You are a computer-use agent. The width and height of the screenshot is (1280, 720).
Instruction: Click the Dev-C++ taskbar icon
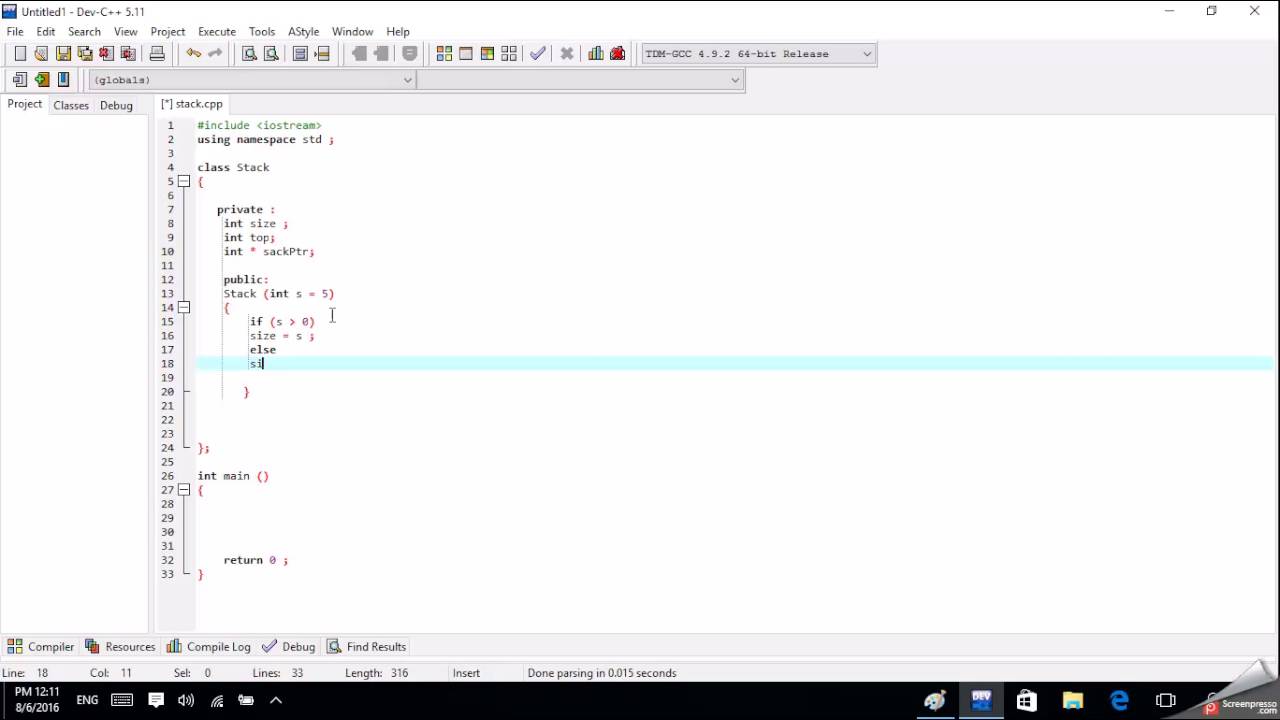click(x=981, y=699)
